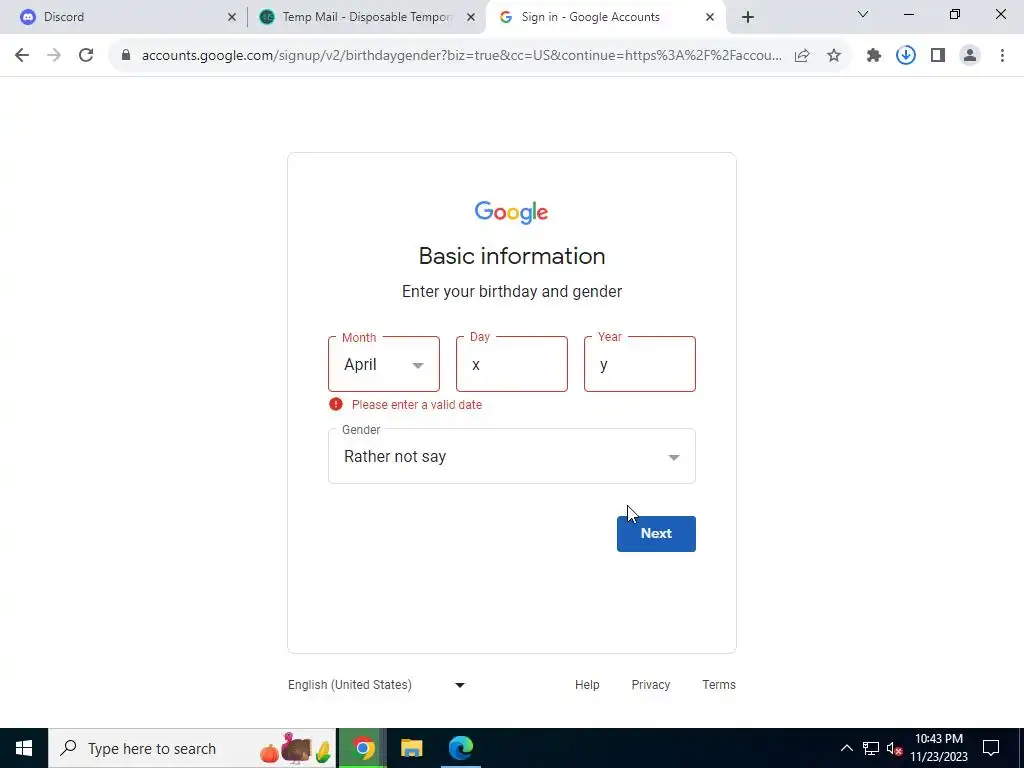Viewport: 1024px width, 768px height.
Task: Open the network status tray icon
Action: pos(871,748)
